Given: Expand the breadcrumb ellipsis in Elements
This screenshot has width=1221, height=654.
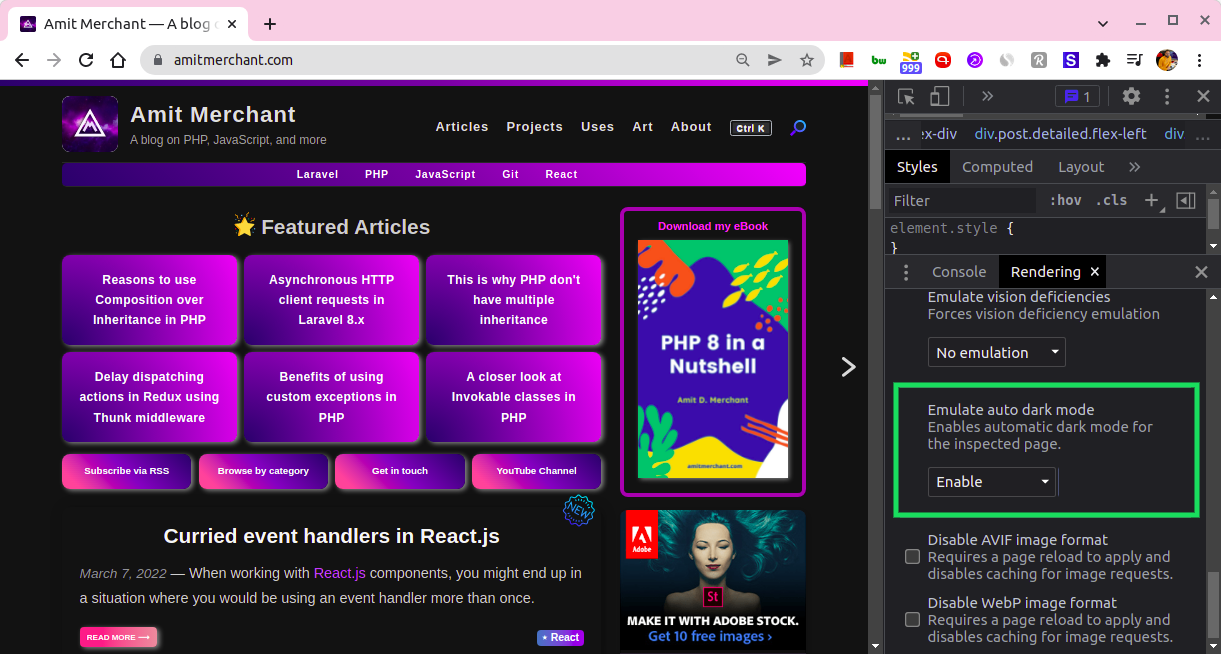Looking at the screenshot, I should pyautogui.click(x=903, y=134).
